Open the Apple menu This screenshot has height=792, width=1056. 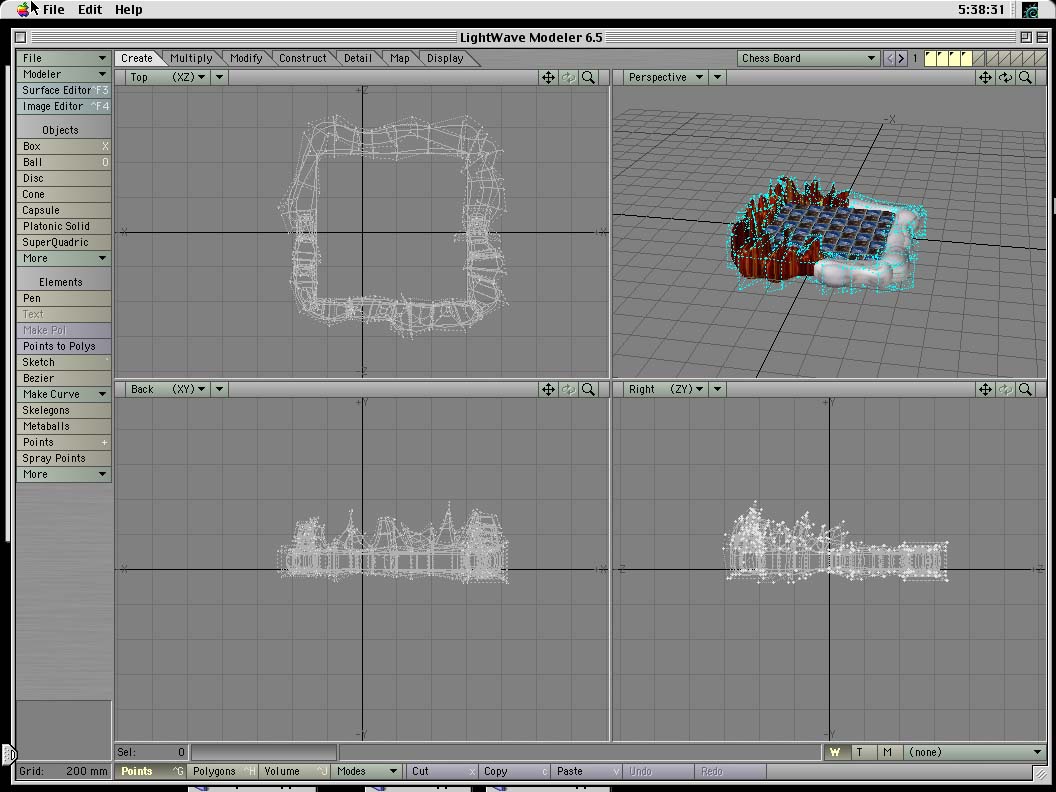23,9
